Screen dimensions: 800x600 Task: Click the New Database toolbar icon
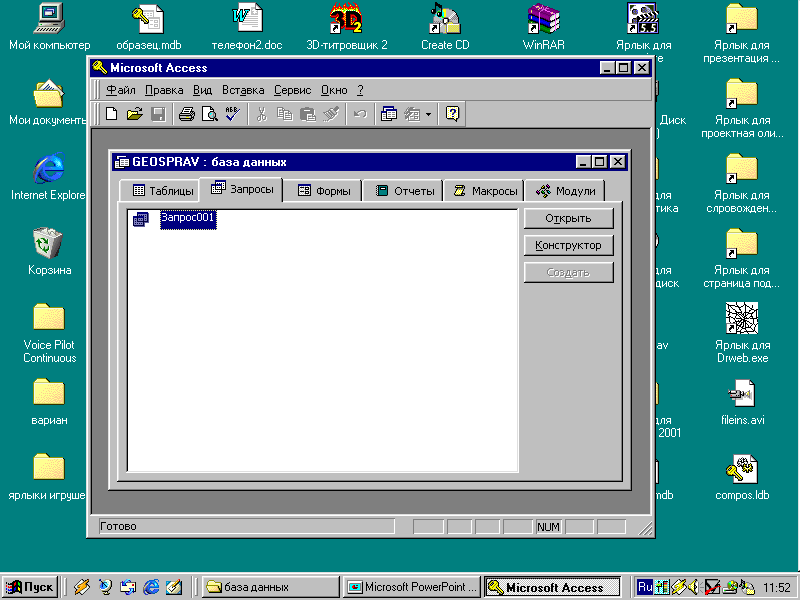(111, 114)
